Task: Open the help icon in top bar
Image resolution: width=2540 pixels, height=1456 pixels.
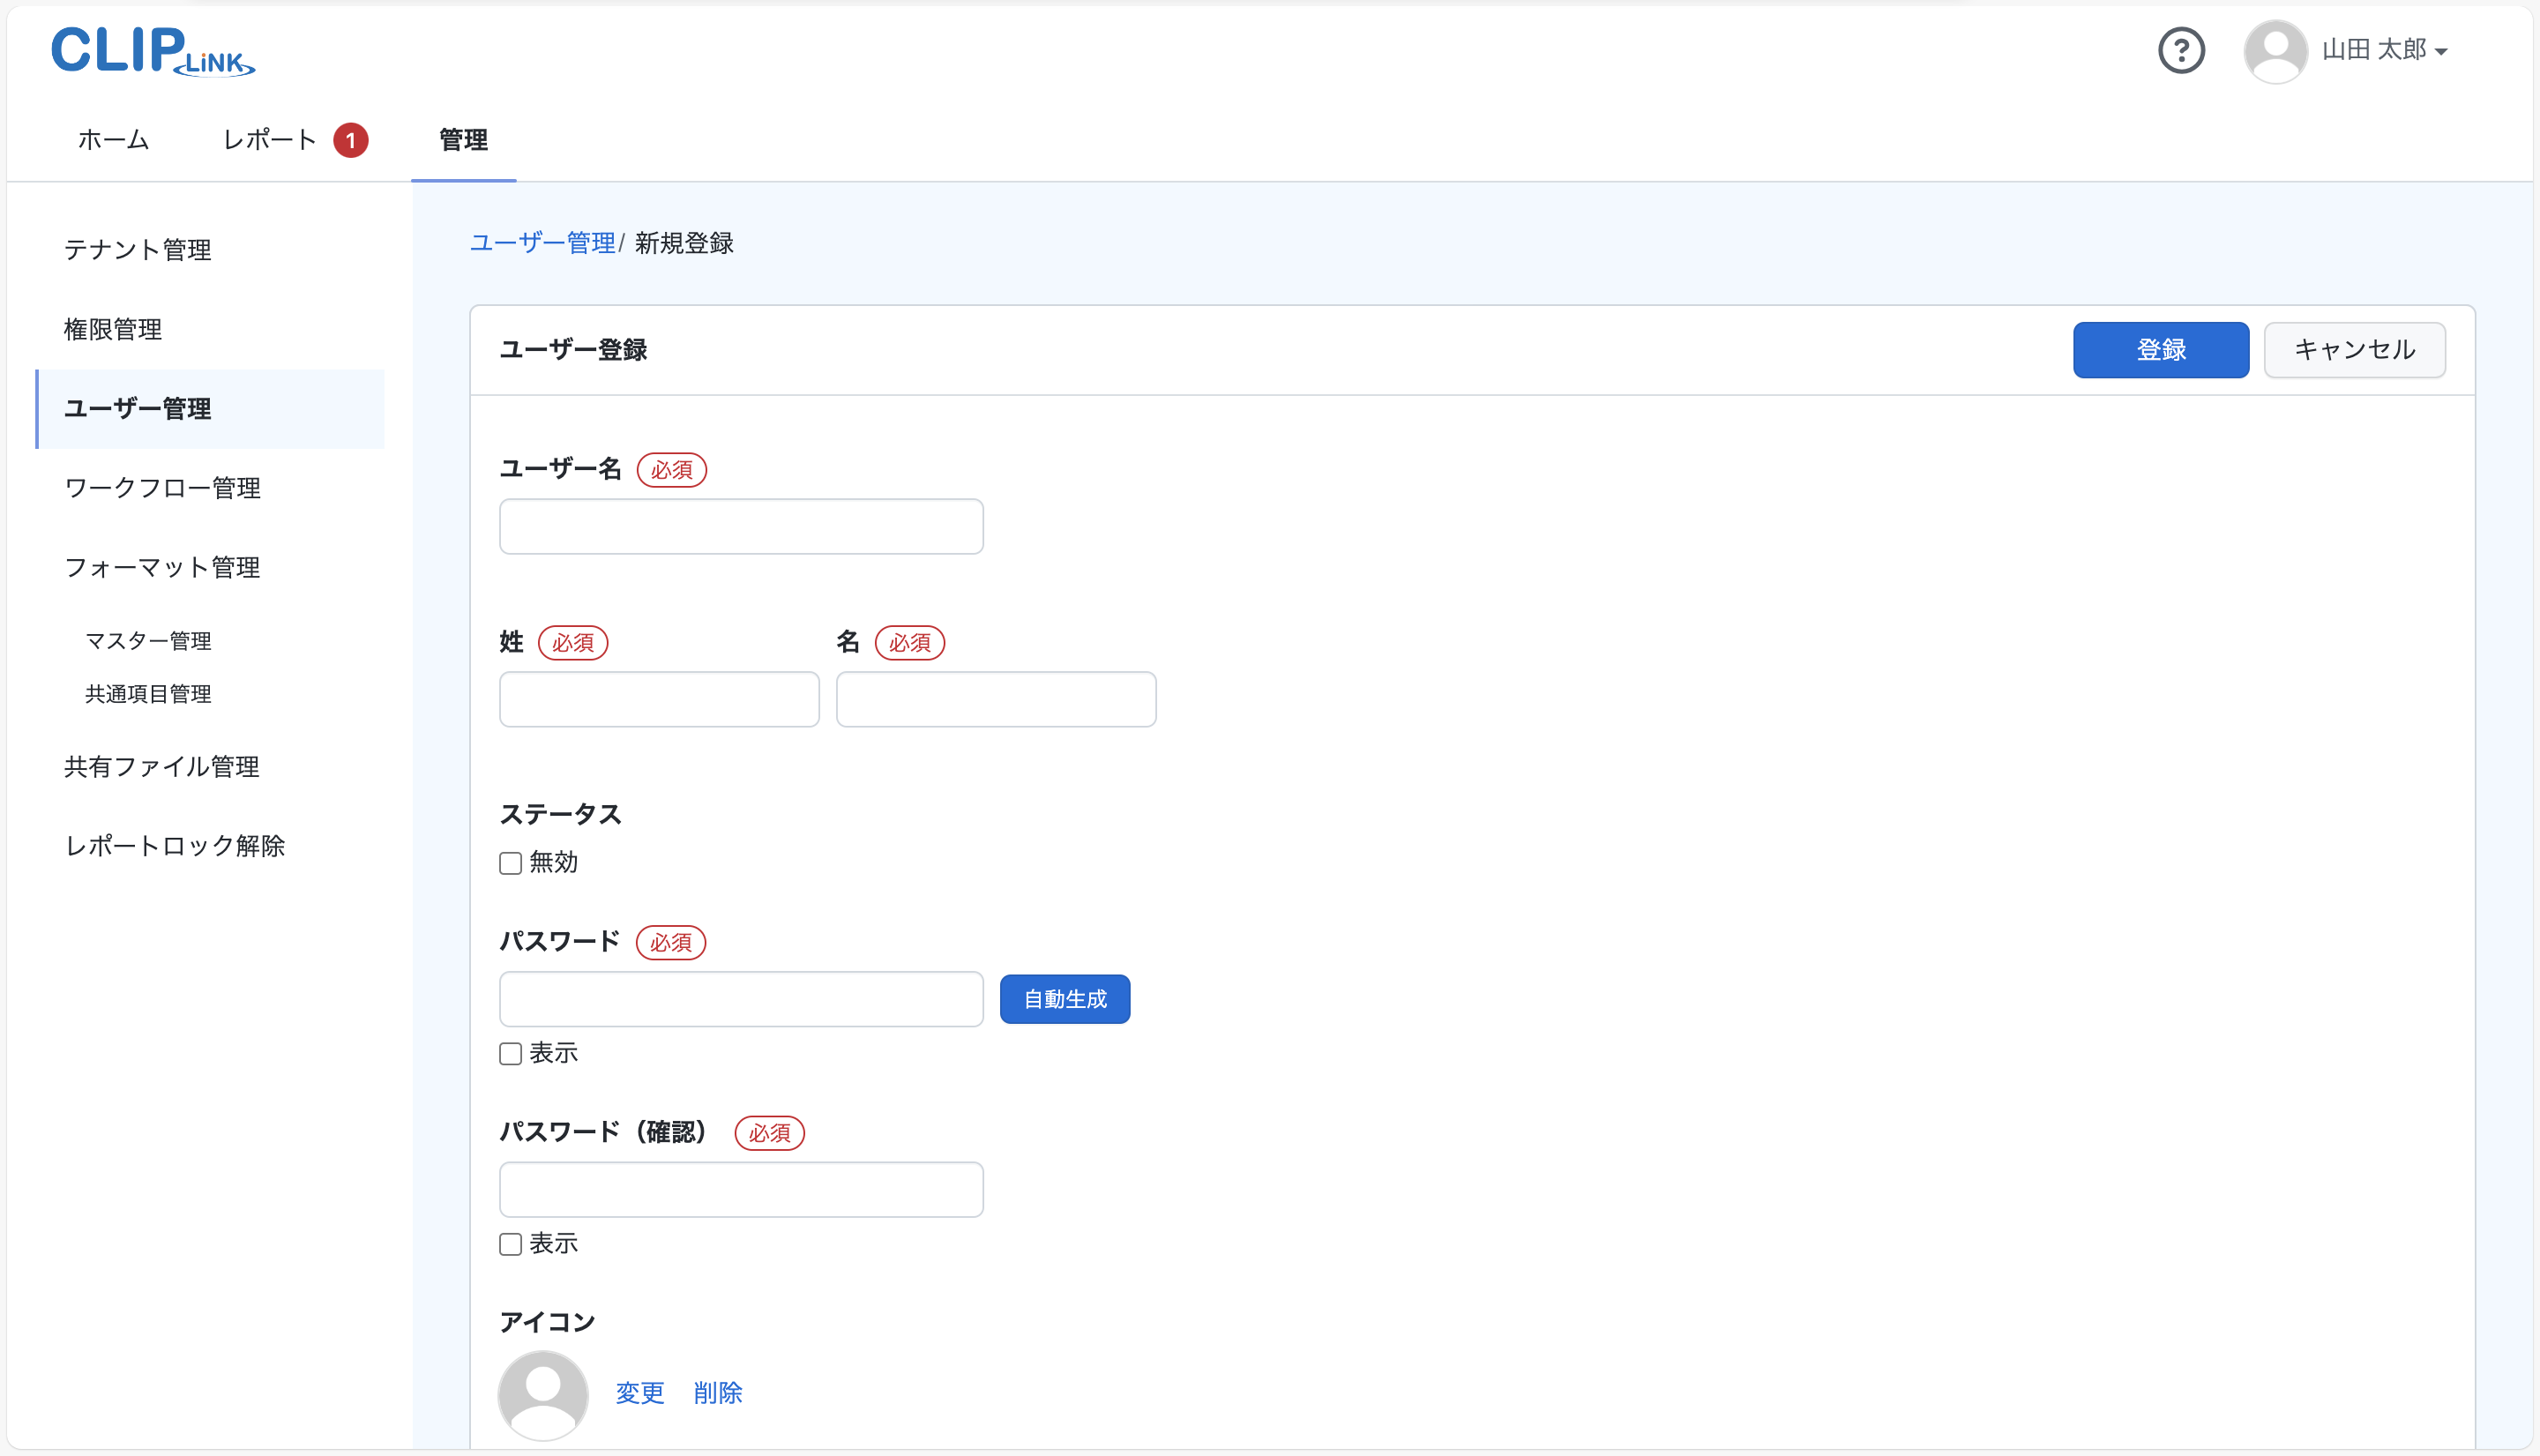Action: (2182, 50)
